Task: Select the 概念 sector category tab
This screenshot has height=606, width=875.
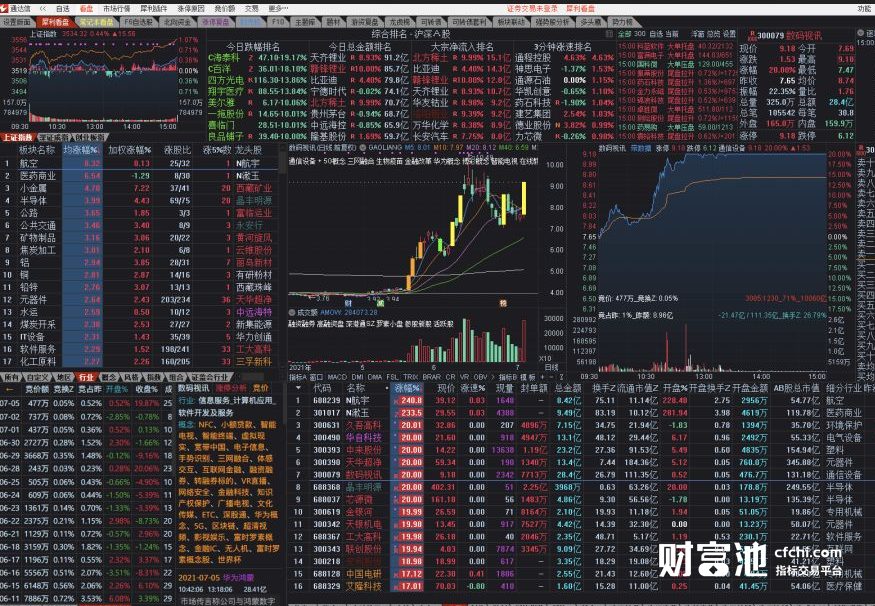Action: (108, 377)
